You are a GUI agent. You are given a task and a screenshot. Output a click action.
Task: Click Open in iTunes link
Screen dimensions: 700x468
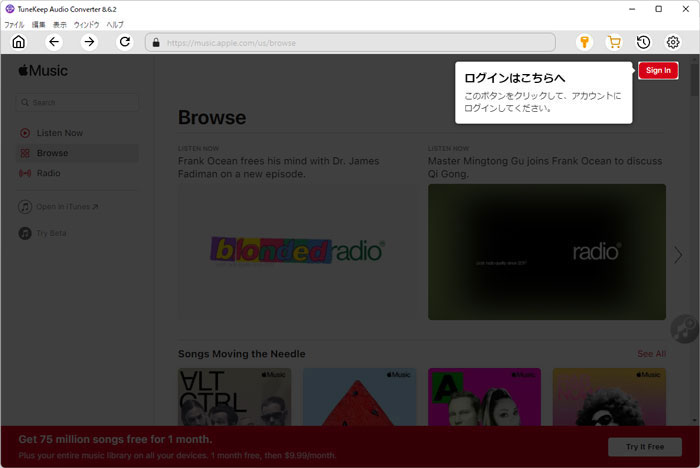(67, 207)
